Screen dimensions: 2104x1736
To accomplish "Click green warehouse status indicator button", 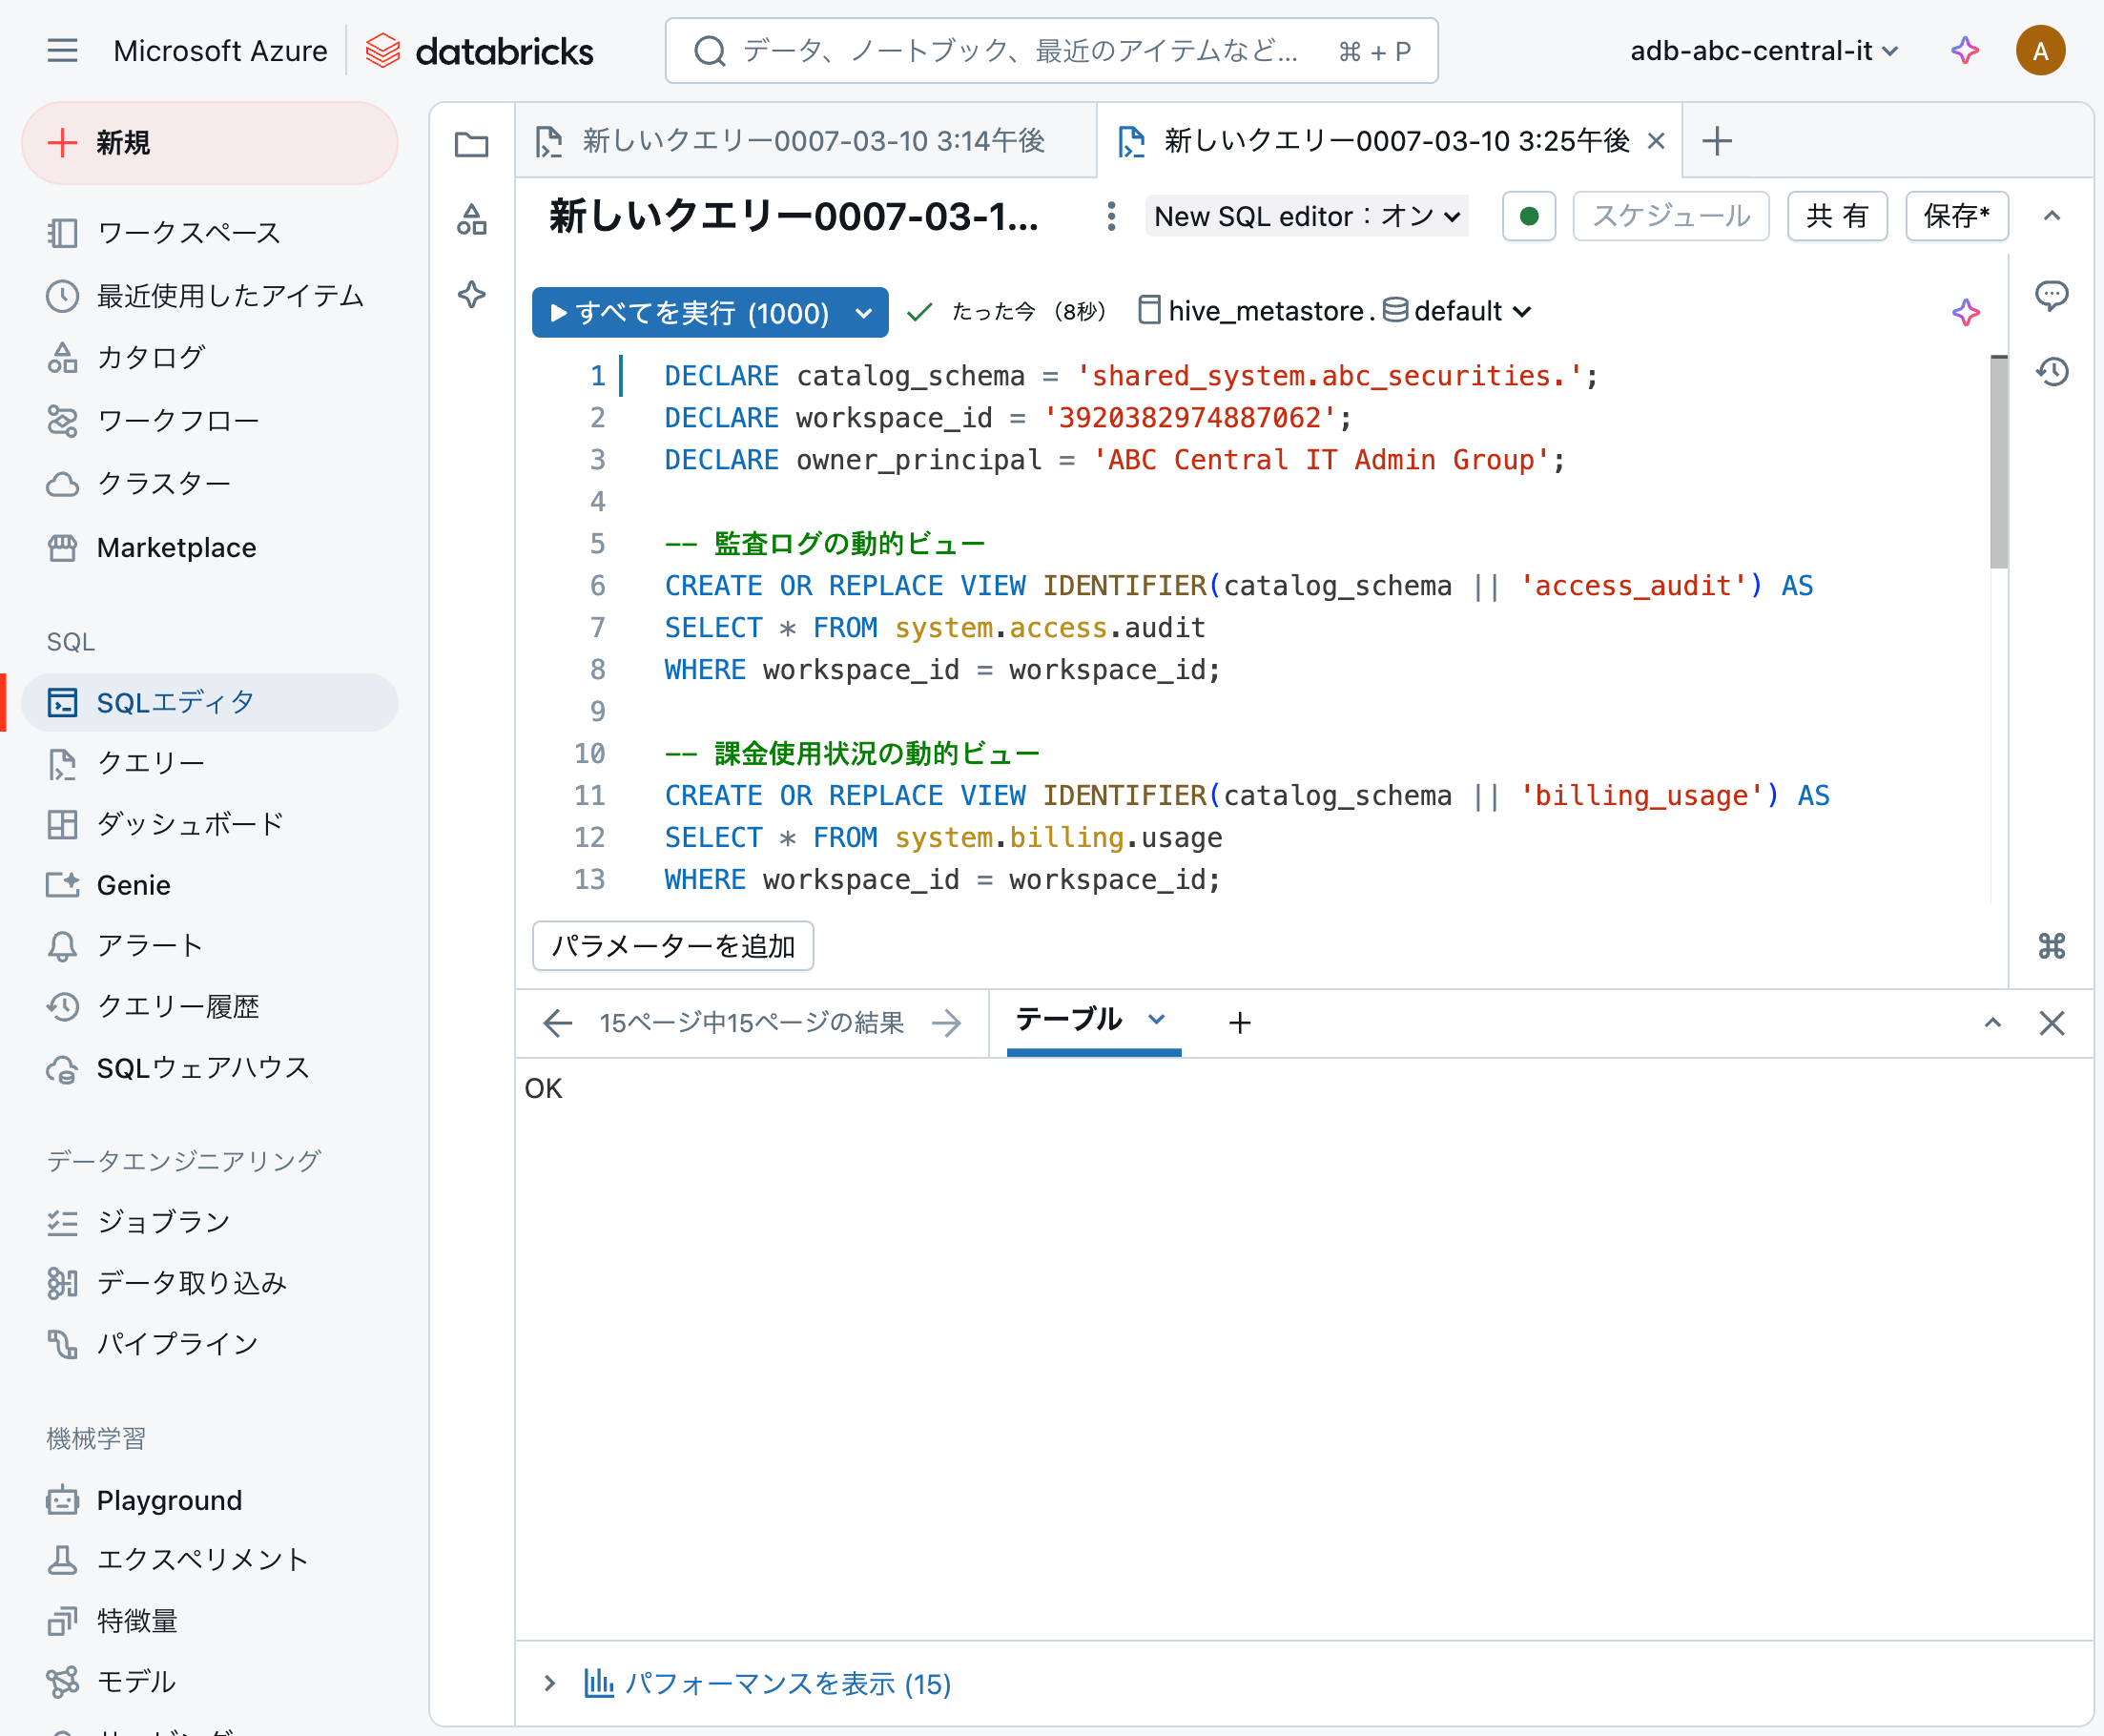I will pyautogui.click(x=1528, y=216).
